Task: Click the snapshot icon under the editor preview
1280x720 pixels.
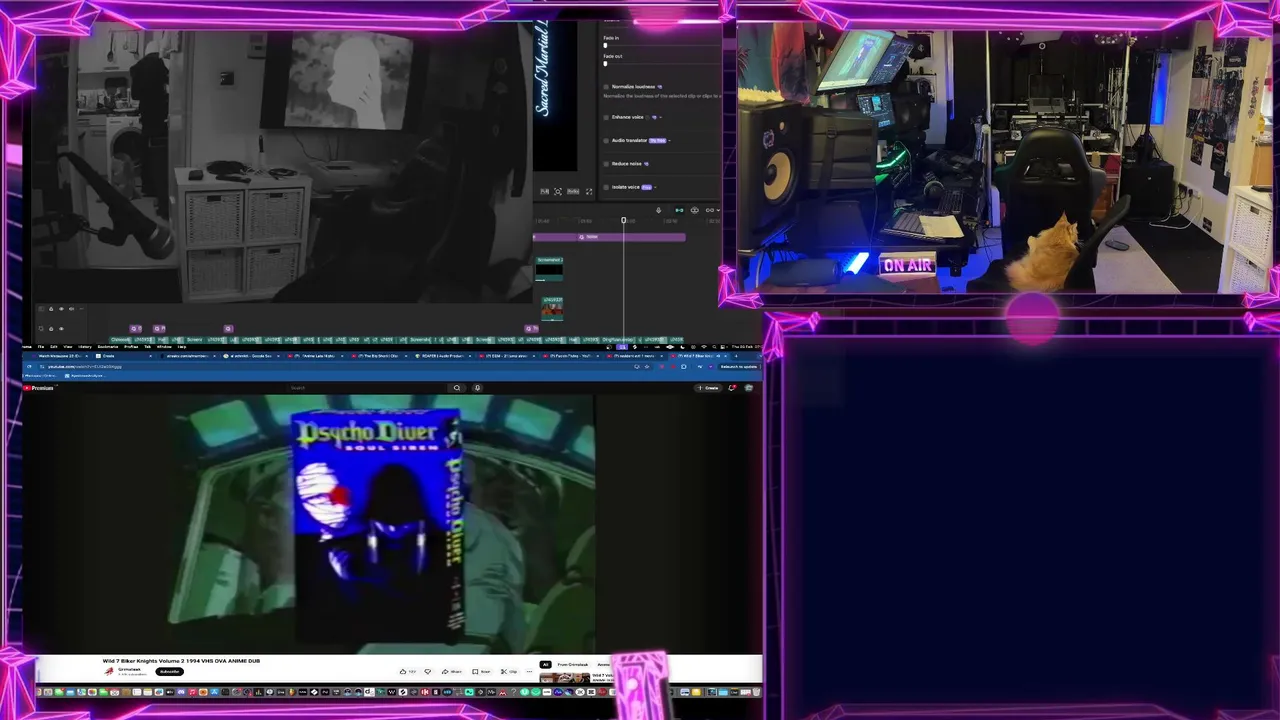Action: tap(558, 191)
